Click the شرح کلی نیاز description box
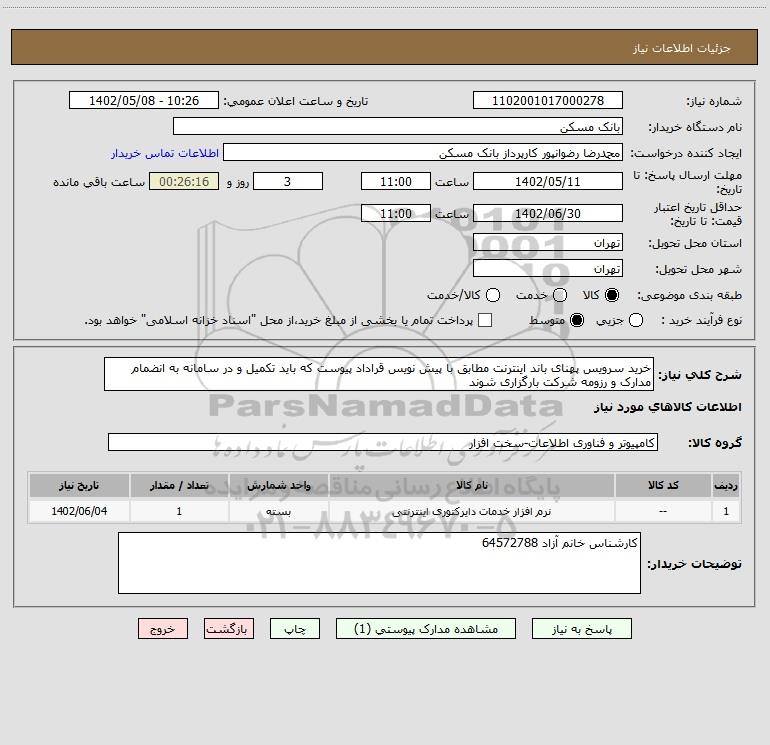The image size is (770, 745). tap(379, 374)
